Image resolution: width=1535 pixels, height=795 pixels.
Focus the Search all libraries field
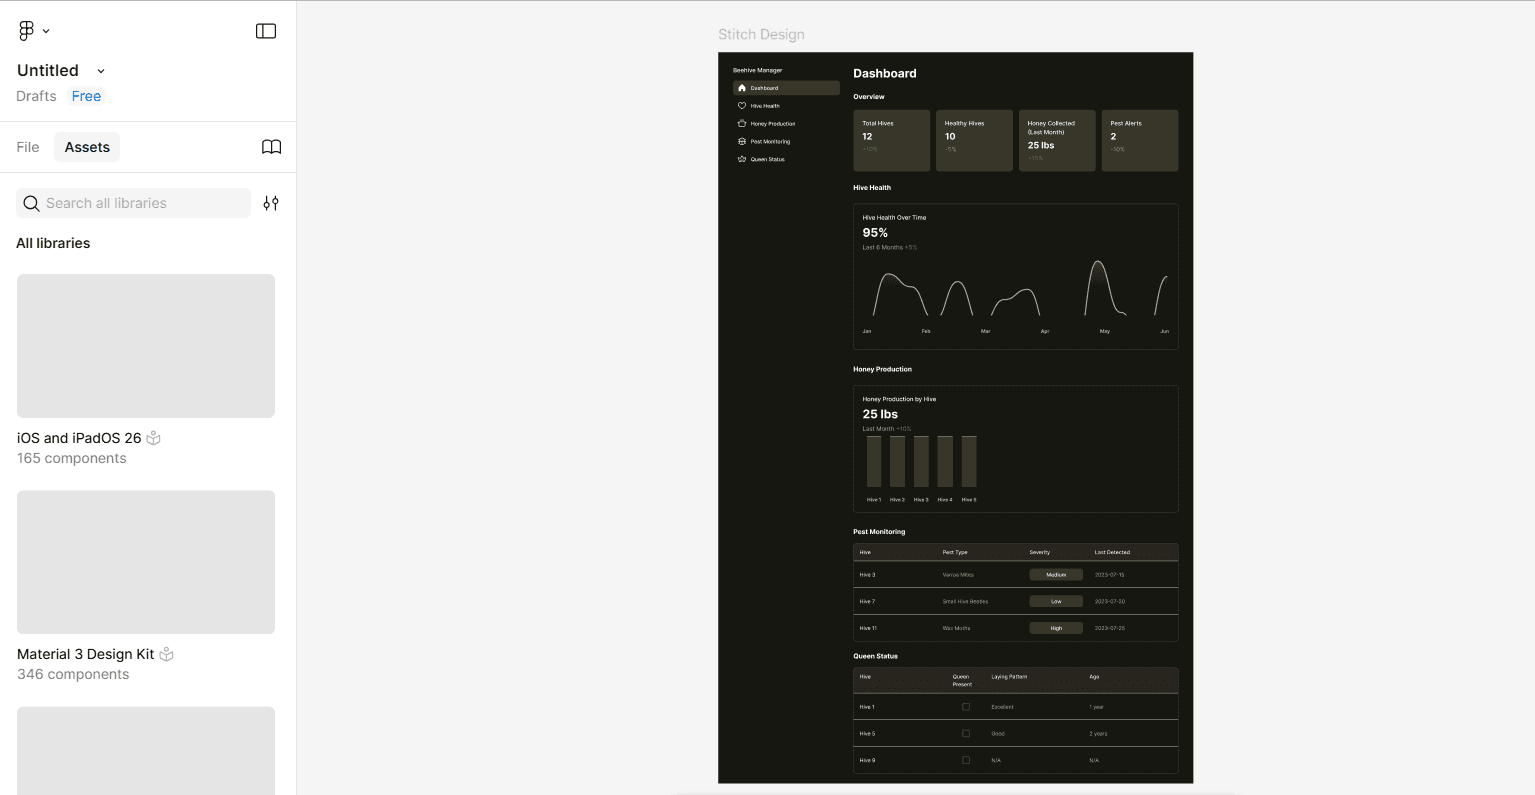(133, 203)
